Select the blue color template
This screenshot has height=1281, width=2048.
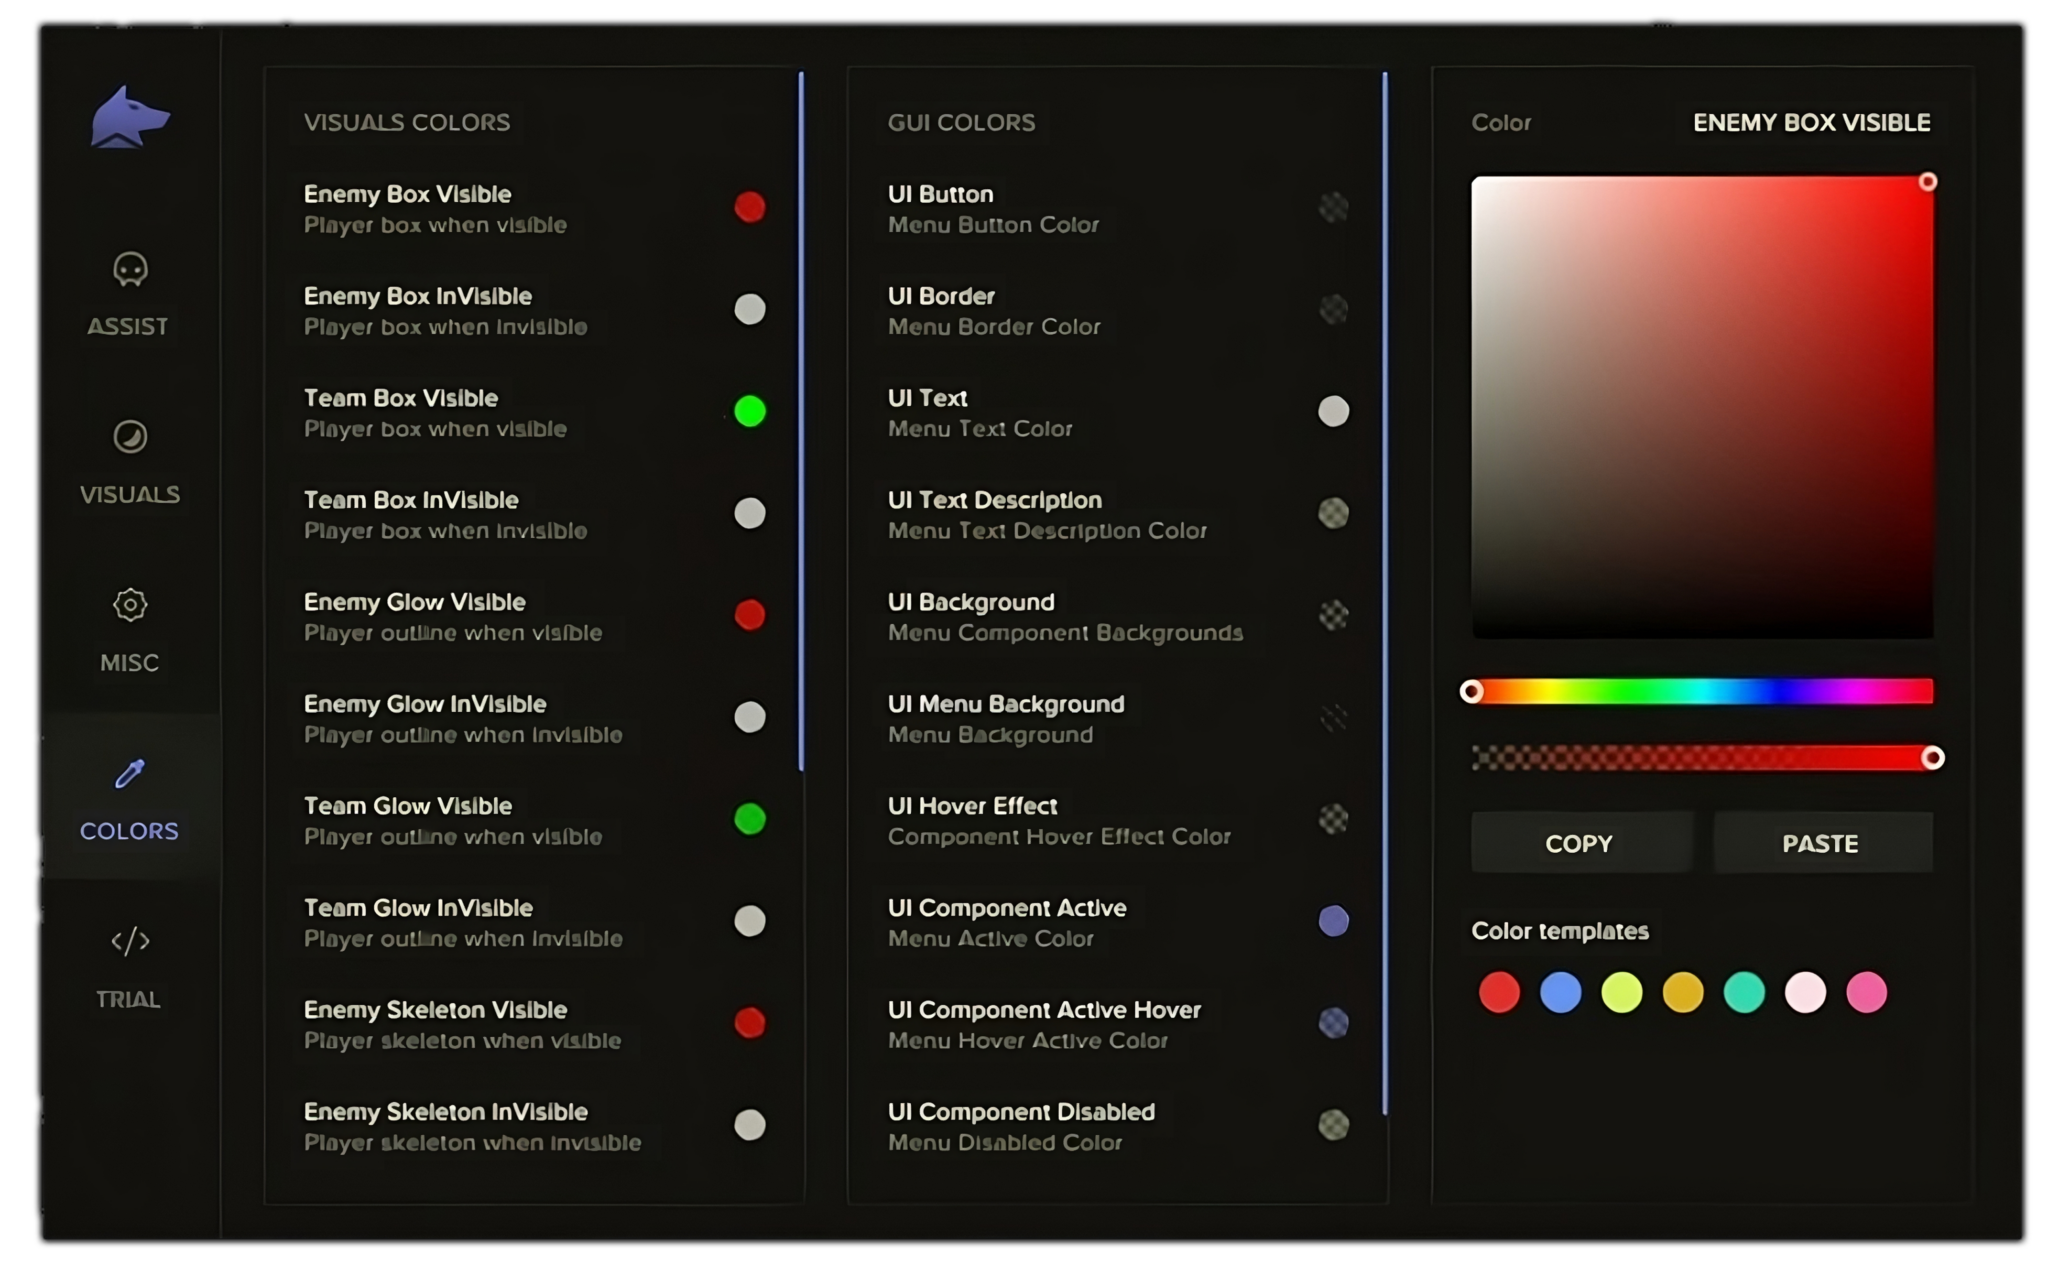(1560, 992)
